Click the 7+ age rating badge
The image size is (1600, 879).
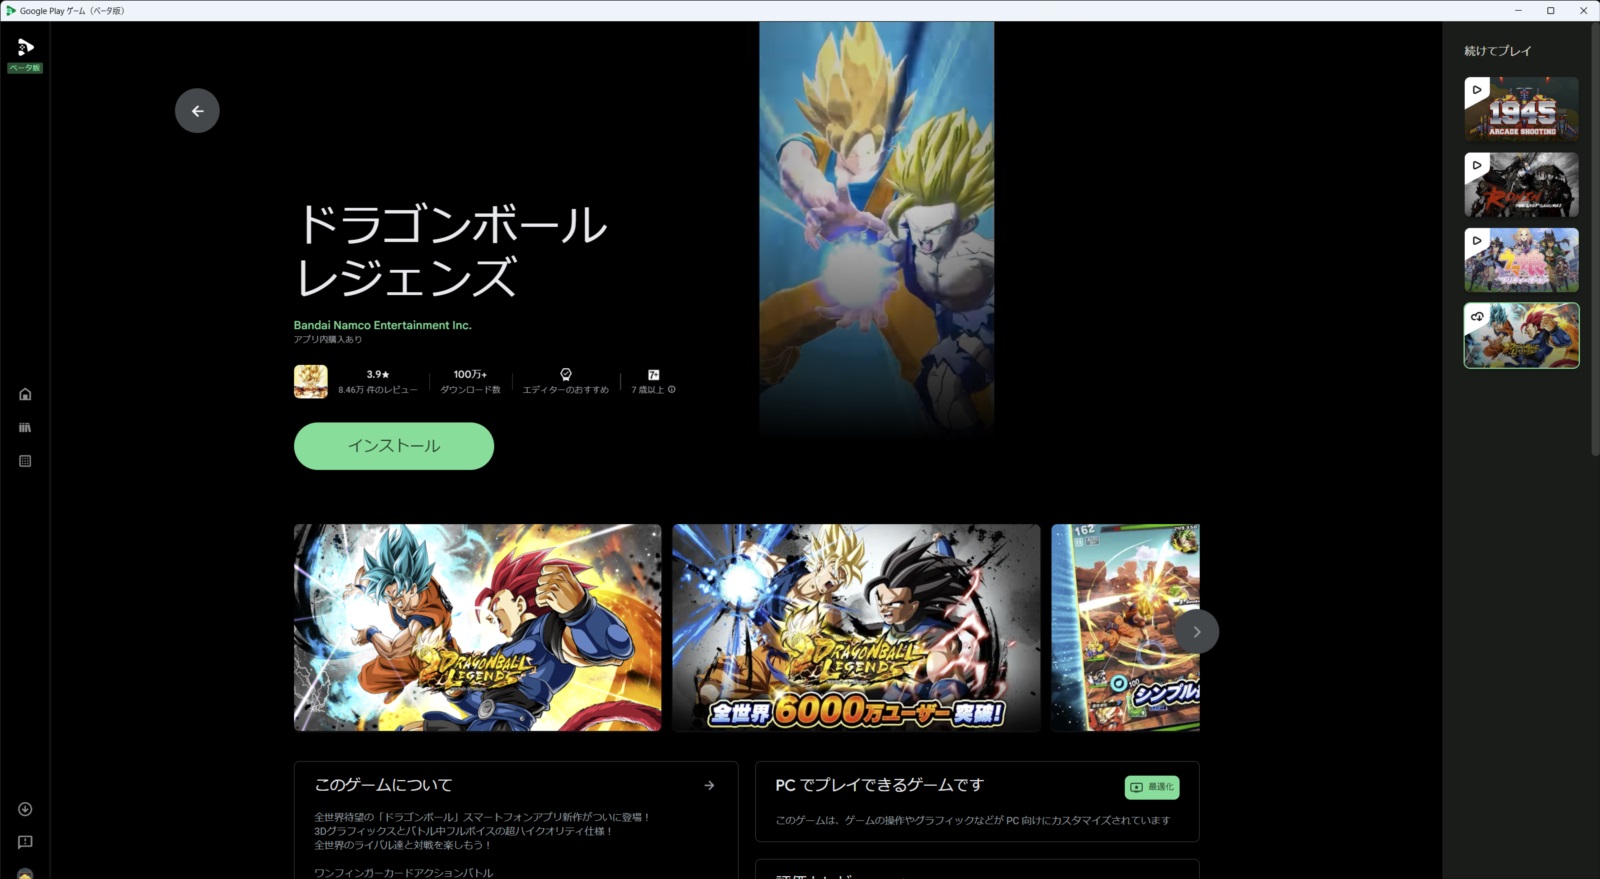(653, 375)
